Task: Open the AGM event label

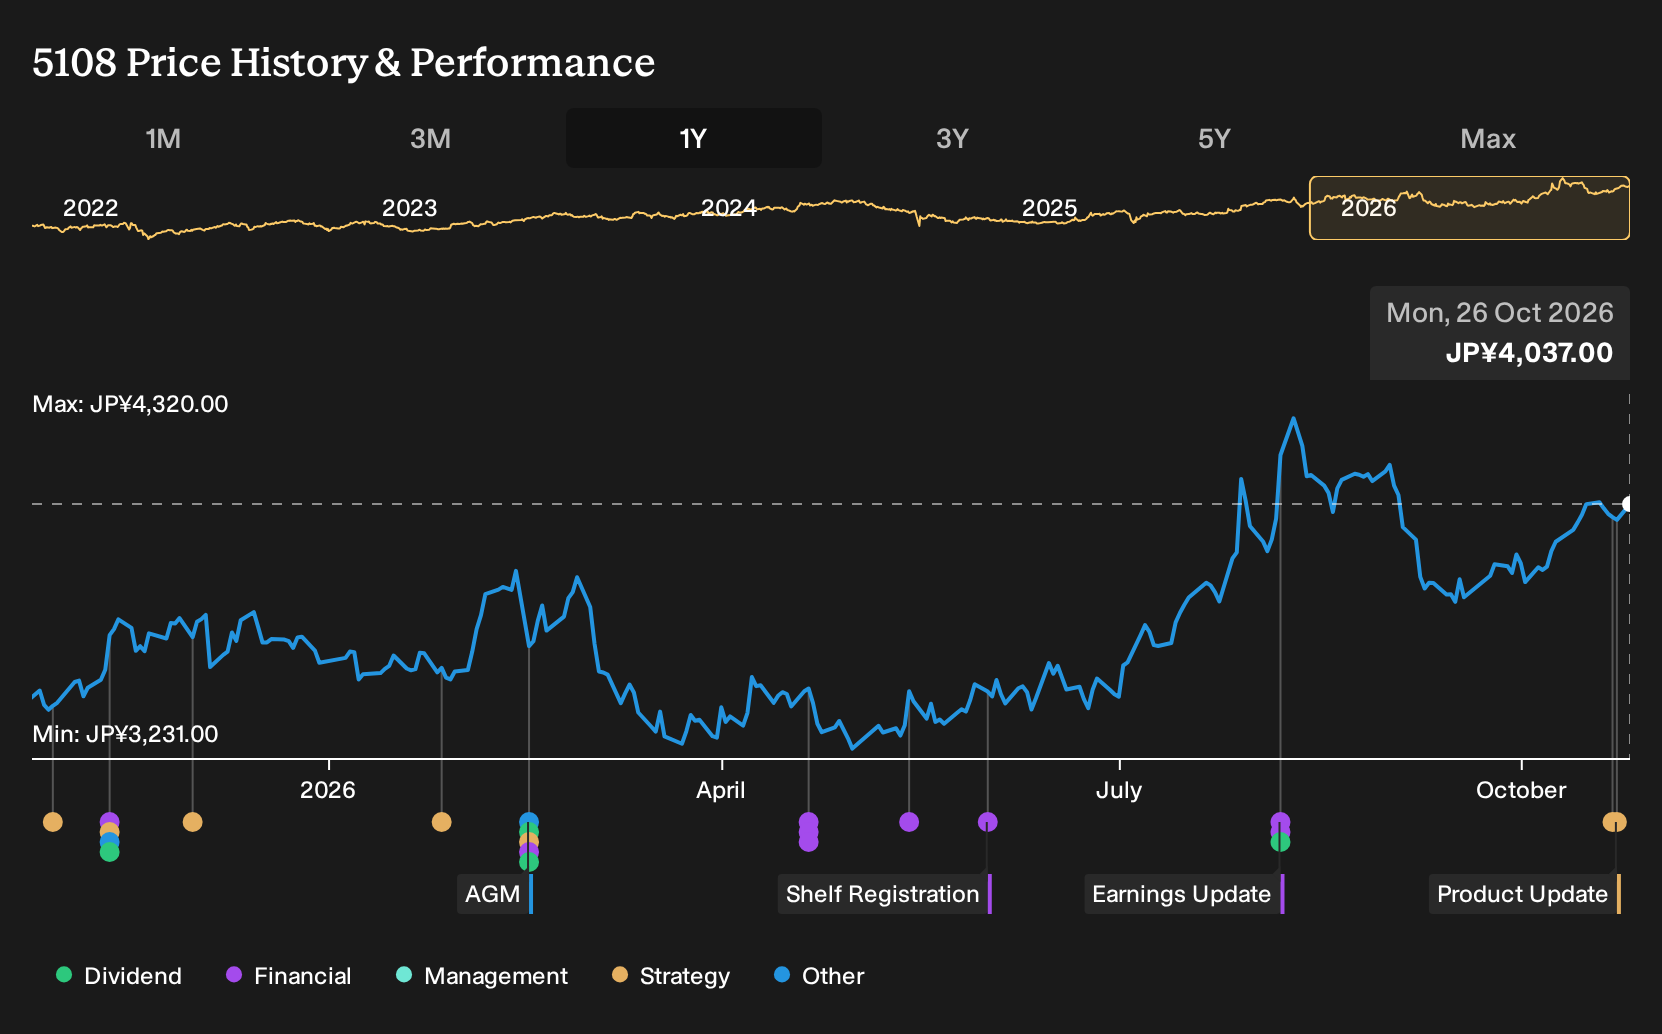Action: click(x=495, y=894)
